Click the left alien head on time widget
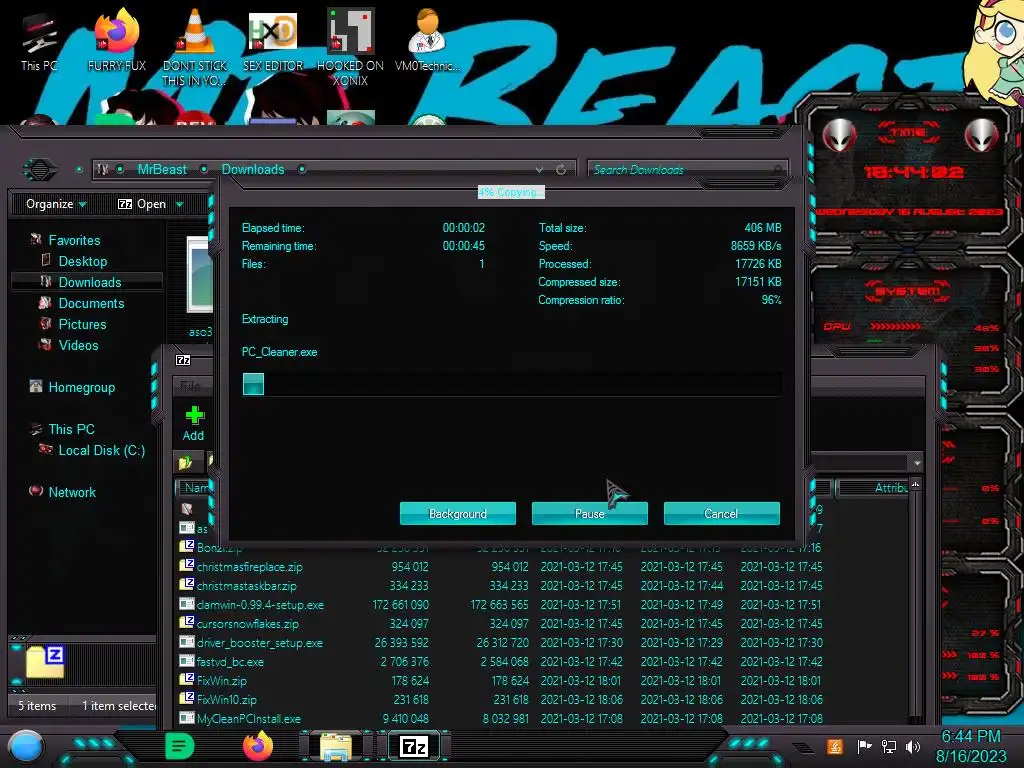 (x=839, y=135)
